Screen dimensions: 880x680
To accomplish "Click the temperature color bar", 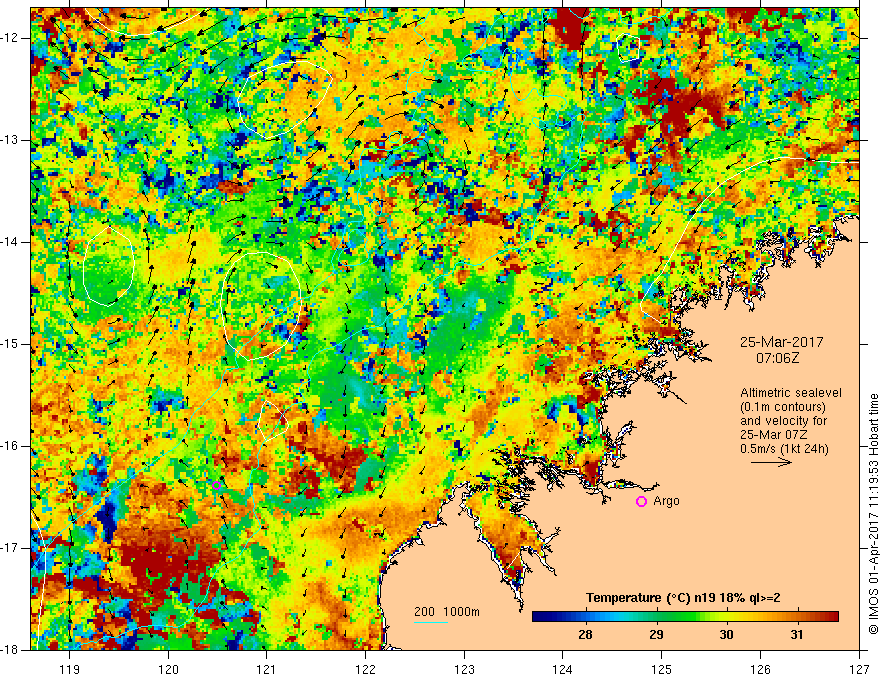I will point(685,617).
